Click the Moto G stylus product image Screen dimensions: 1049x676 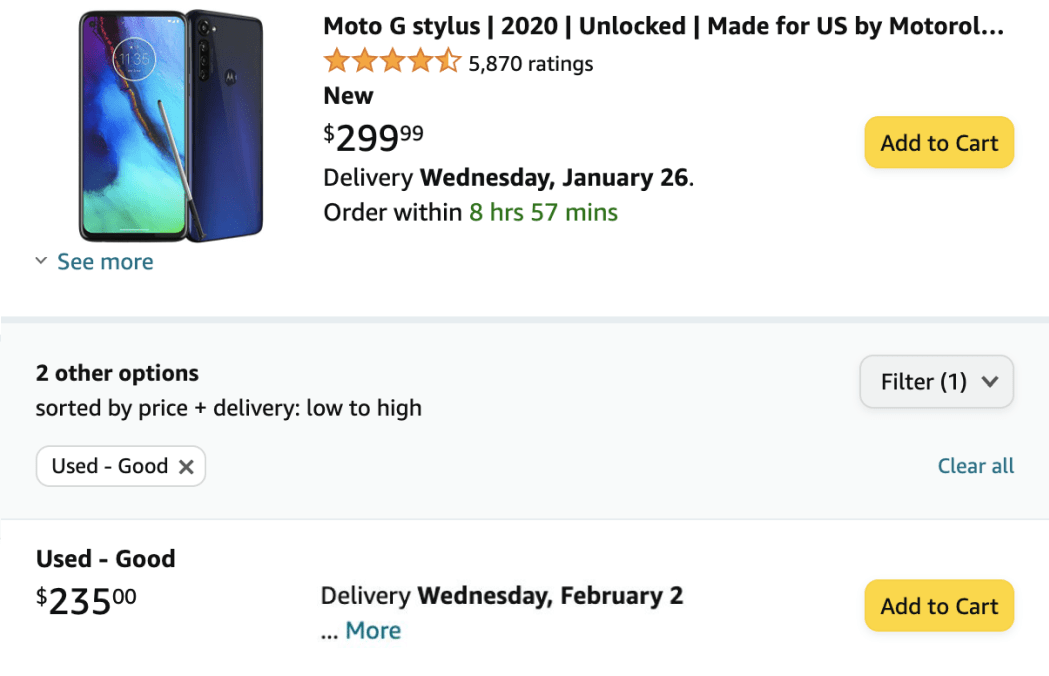[171, 126]
